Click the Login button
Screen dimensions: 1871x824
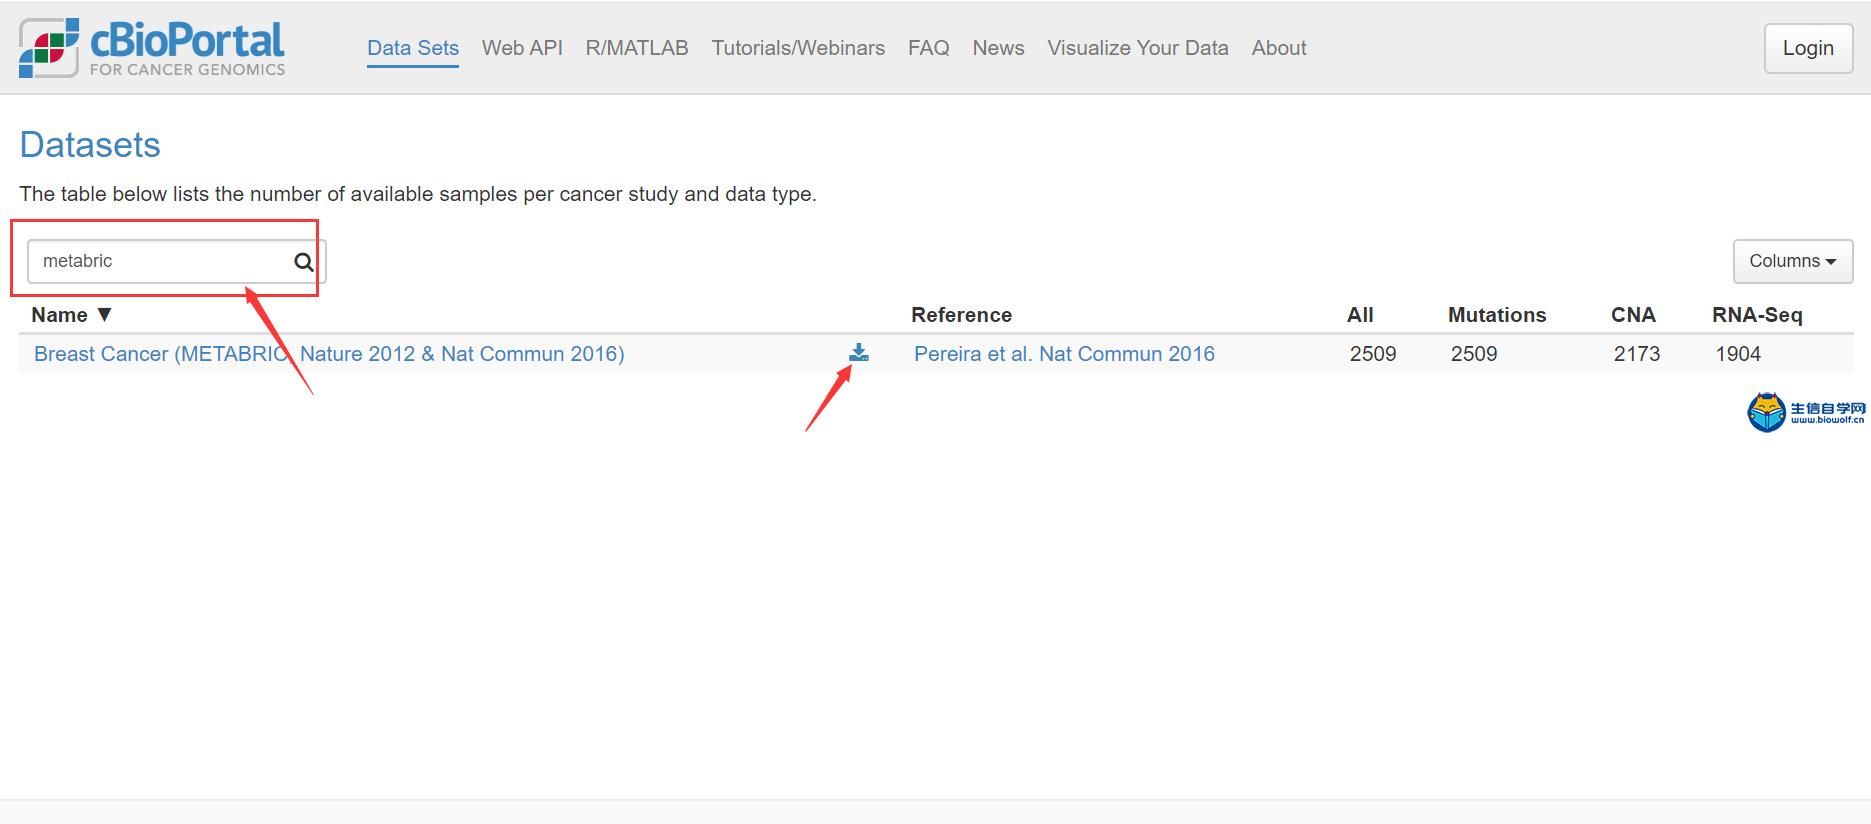[1808, 48]
